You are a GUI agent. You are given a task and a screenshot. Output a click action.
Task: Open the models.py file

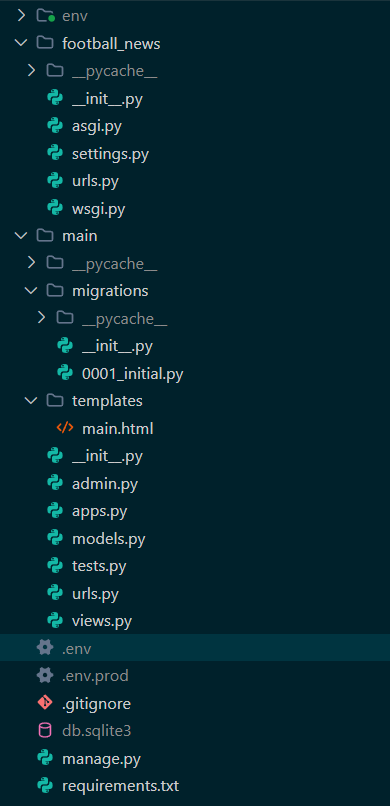click(x=108, y=539)
